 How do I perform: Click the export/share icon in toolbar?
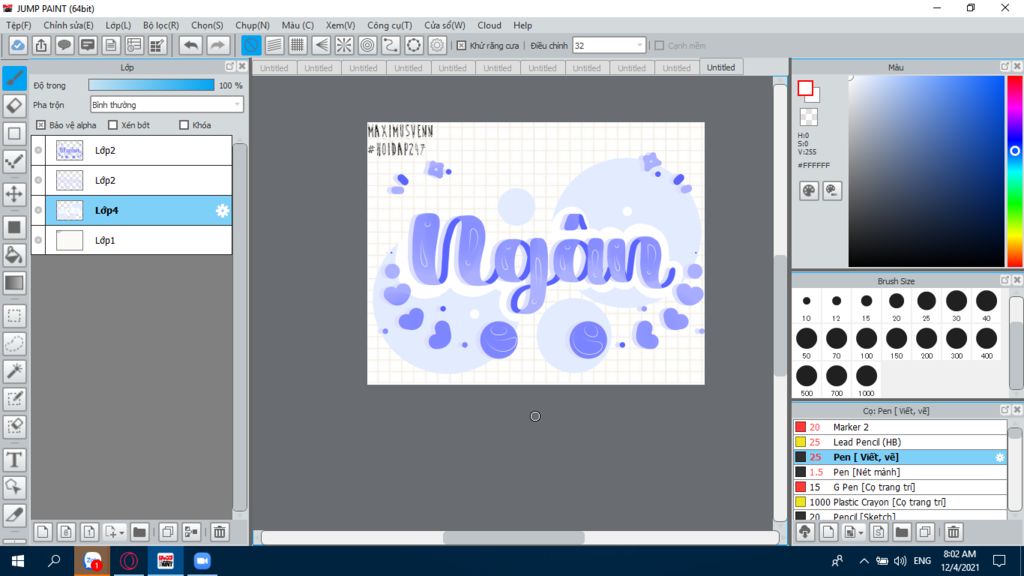[41, 45]
